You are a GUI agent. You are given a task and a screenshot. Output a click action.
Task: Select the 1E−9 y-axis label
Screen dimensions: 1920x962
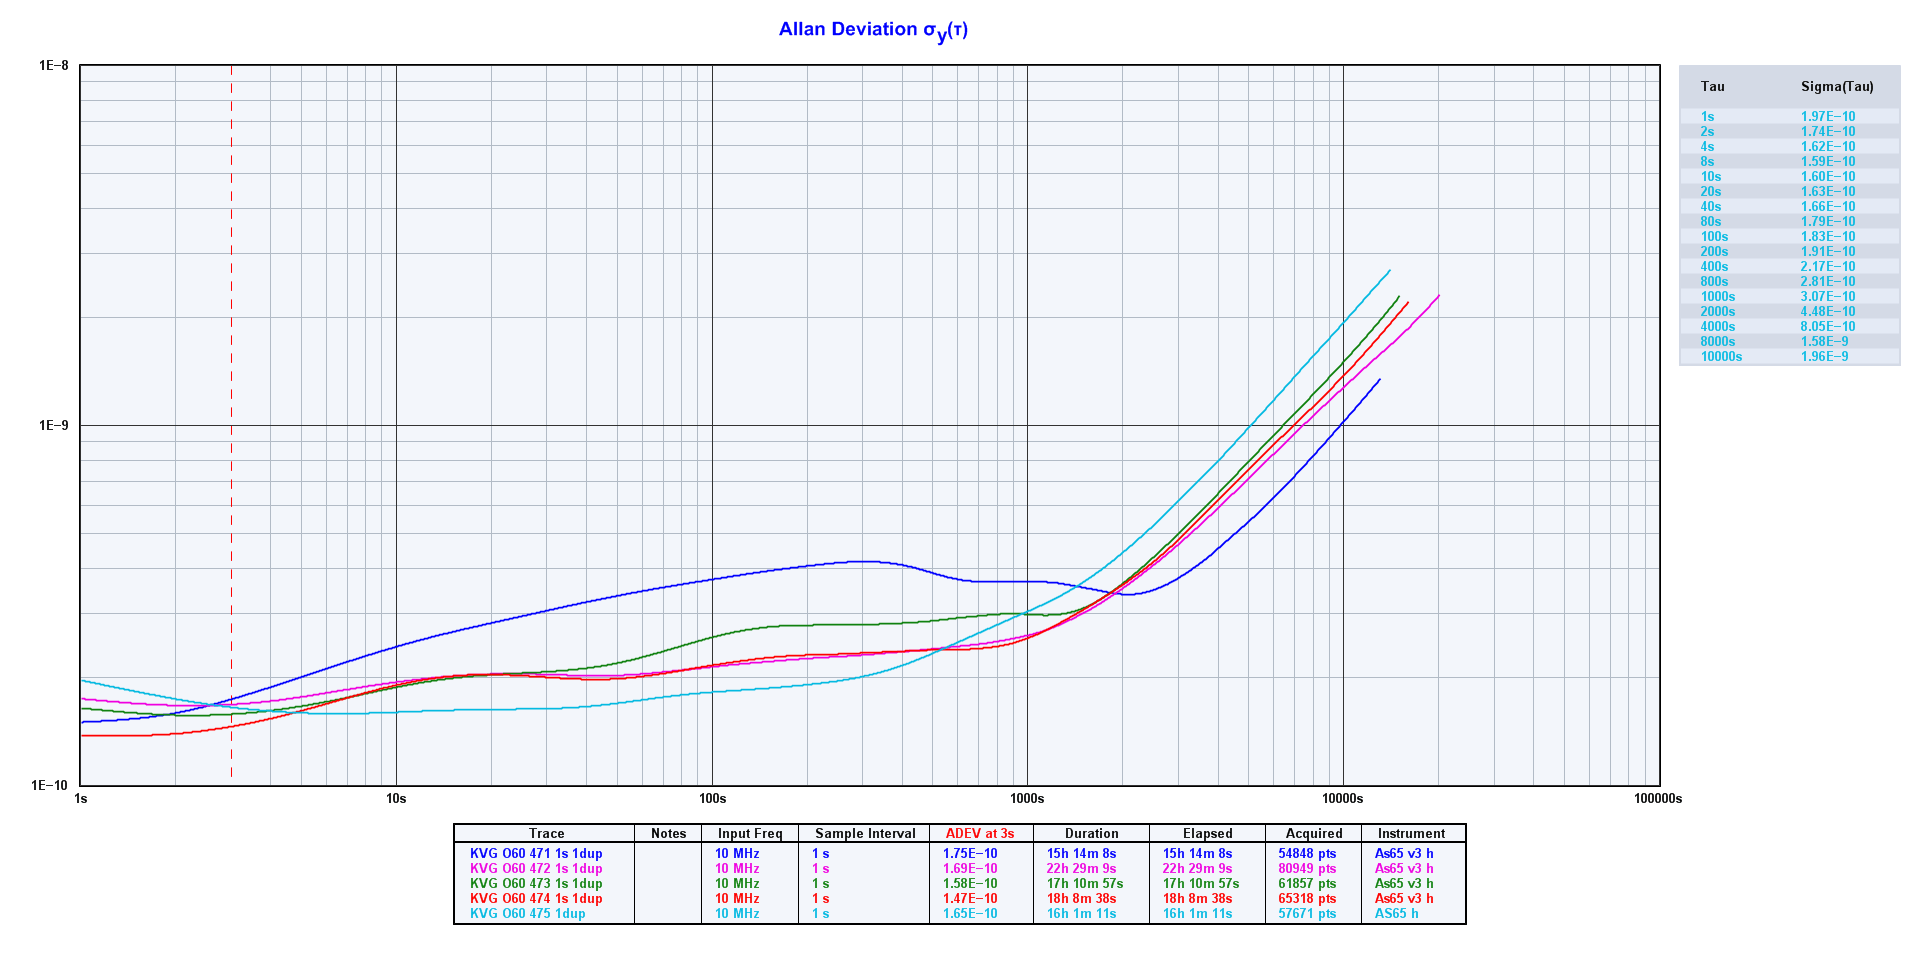coord(54,425)
